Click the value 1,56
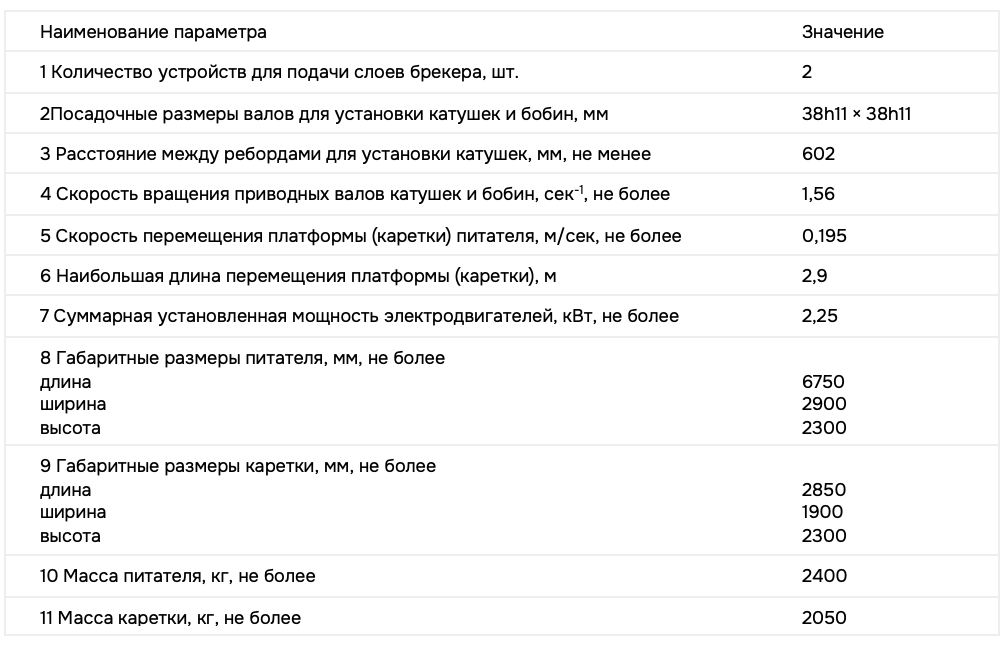 tap(818, 194)
